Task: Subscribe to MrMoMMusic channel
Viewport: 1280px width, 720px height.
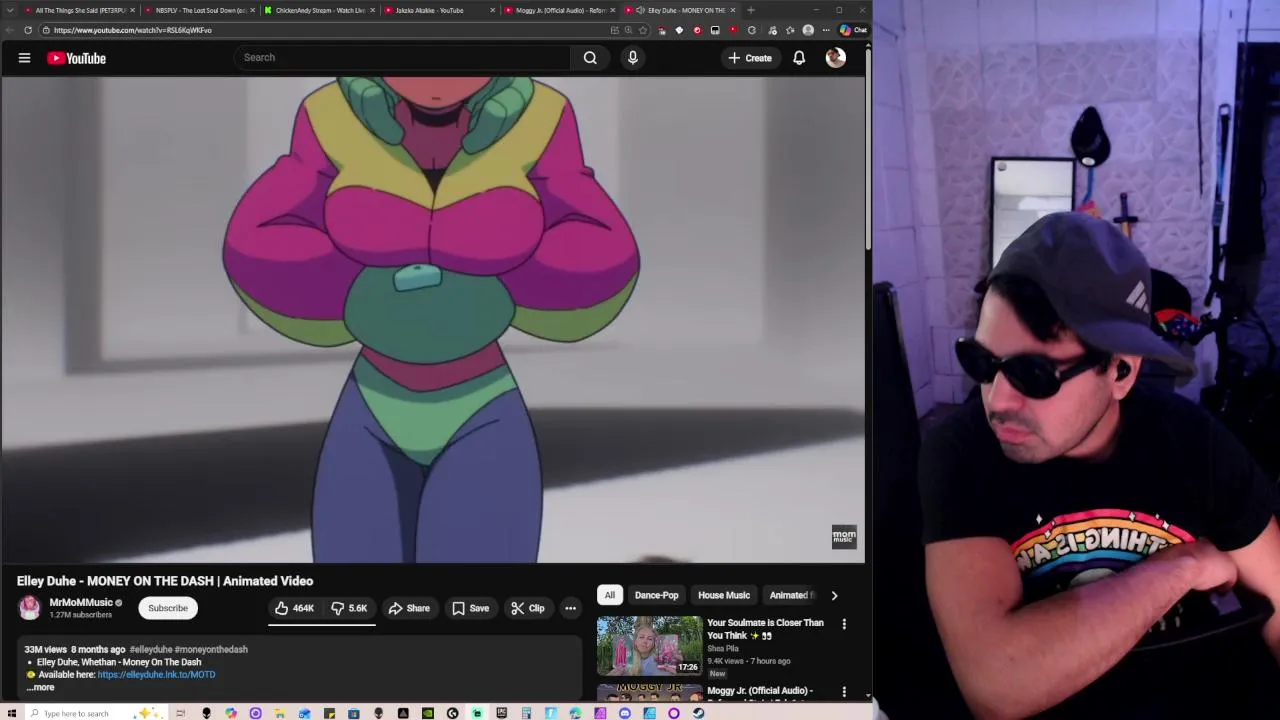Action: click(168, 608)
